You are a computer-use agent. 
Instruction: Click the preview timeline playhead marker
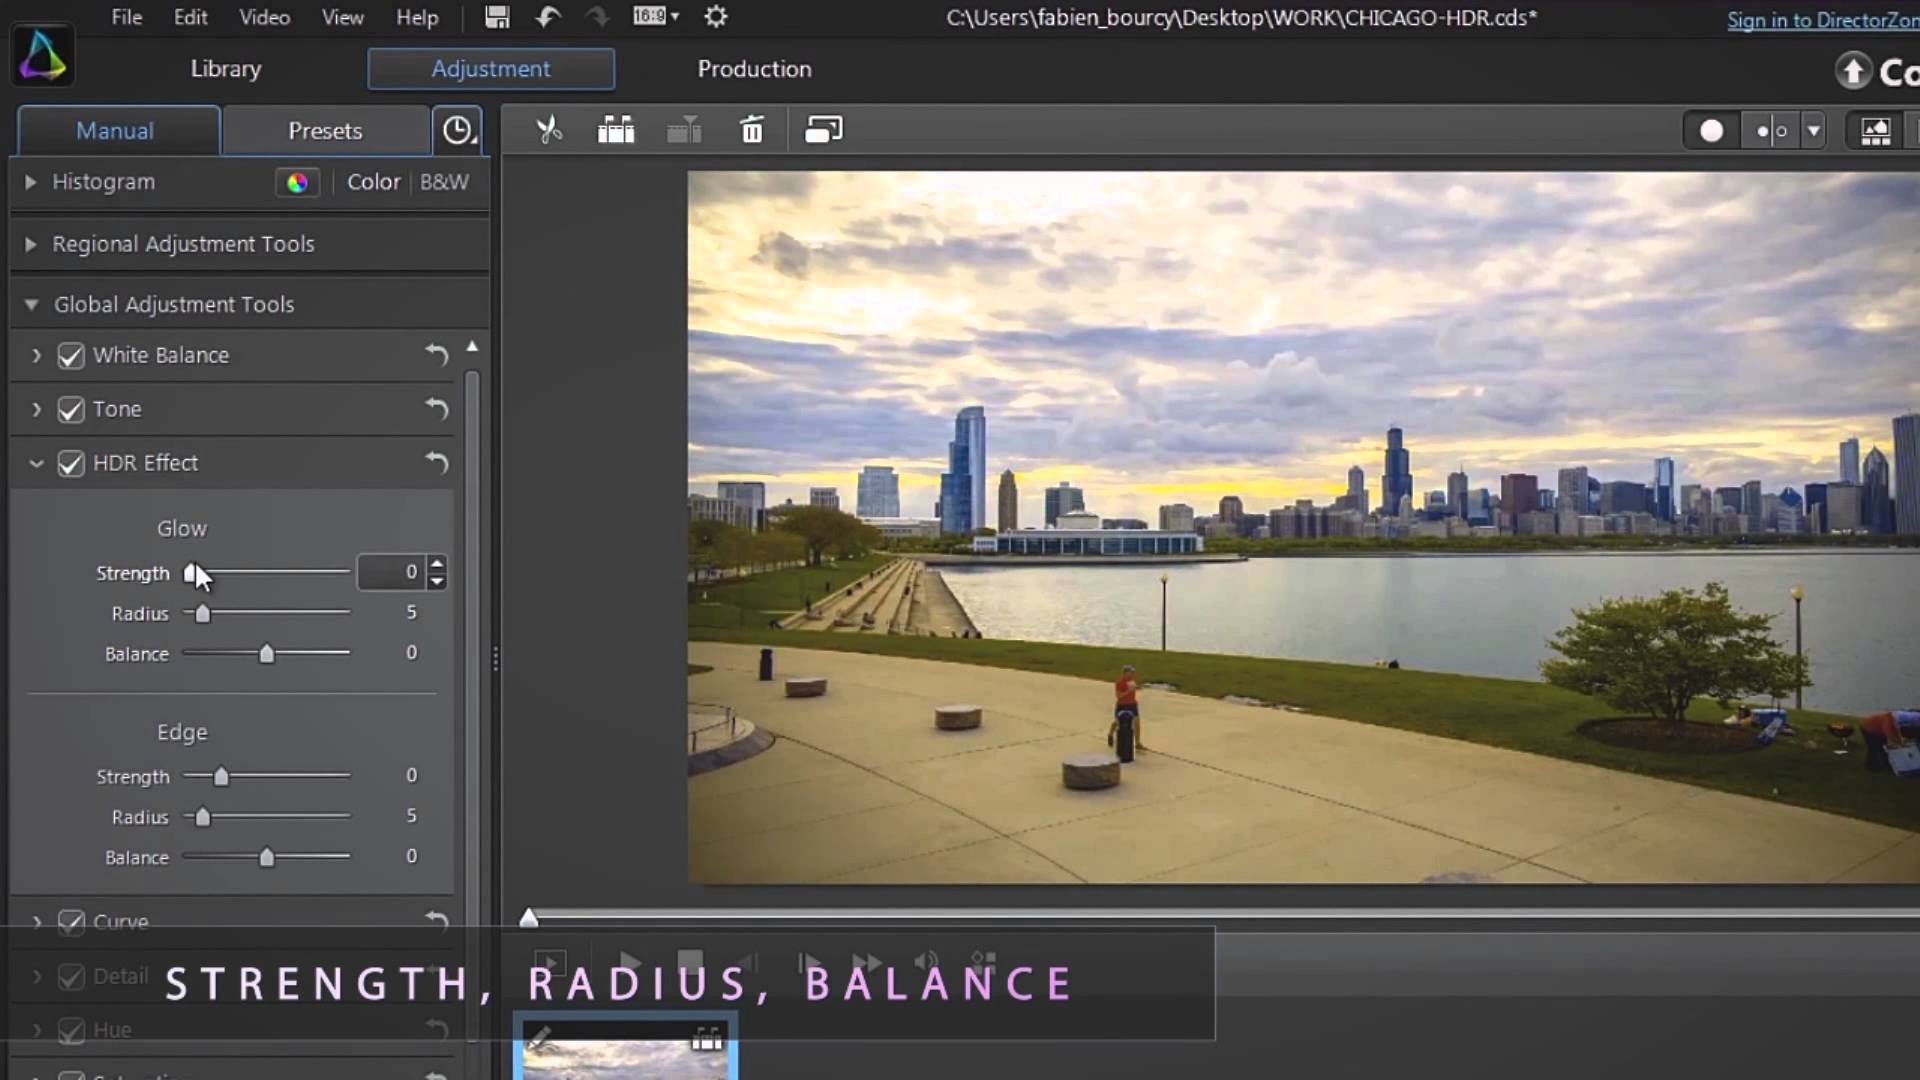[528, 917]
